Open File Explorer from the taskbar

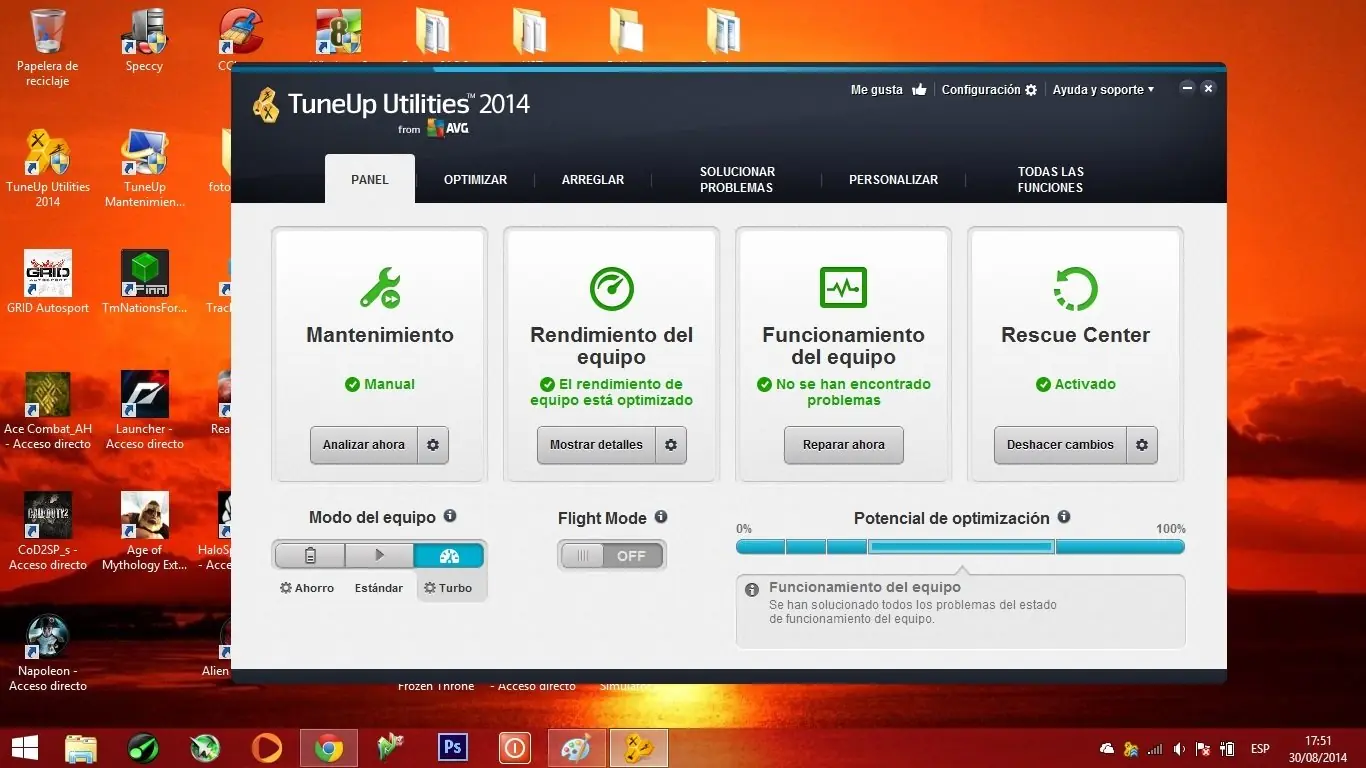pyautogui.click(x=81, y=748)
